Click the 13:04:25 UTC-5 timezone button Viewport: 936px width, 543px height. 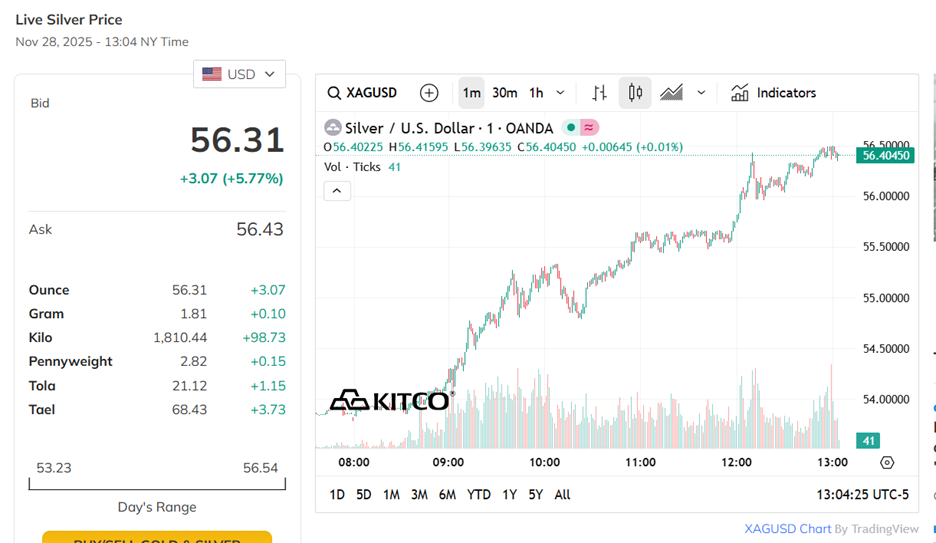click(x=862, y=494)
